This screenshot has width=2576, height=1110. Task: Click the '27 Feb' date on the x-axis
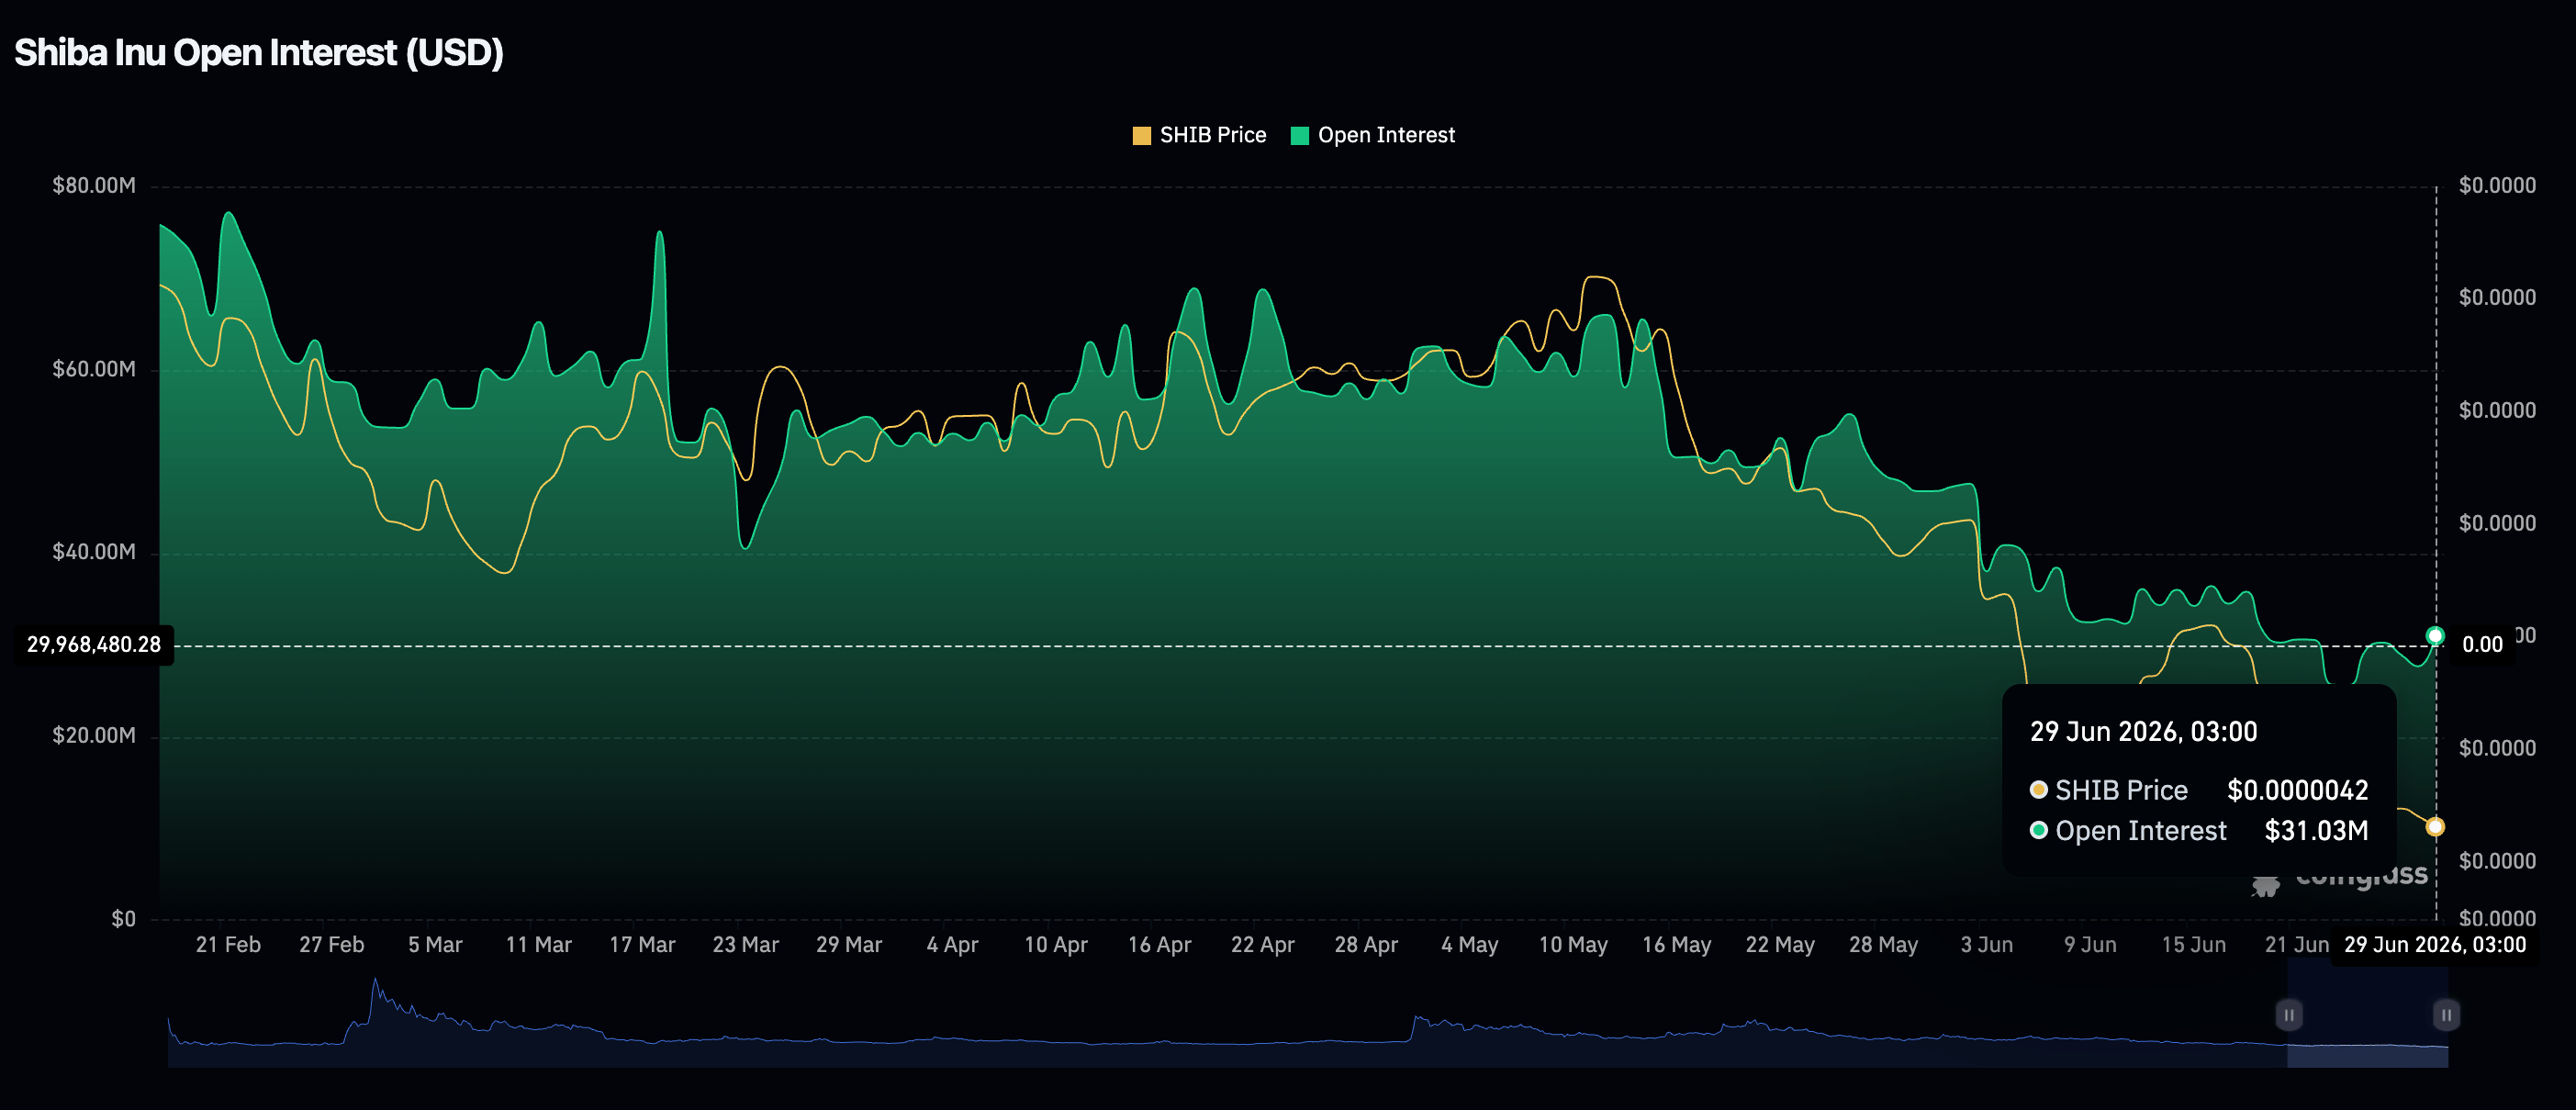(x=331, y=945)
